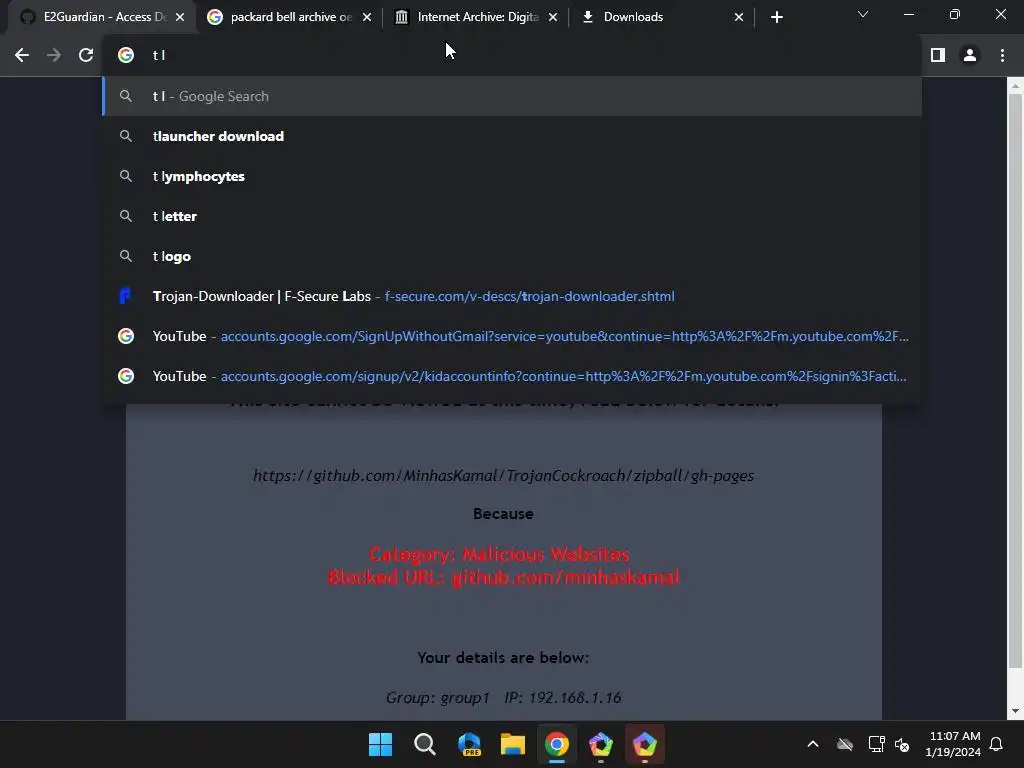Open the Windows Start menu
Image resolution: width=1024 pixels, height=768 pixels.
click(x=381, y=744)
